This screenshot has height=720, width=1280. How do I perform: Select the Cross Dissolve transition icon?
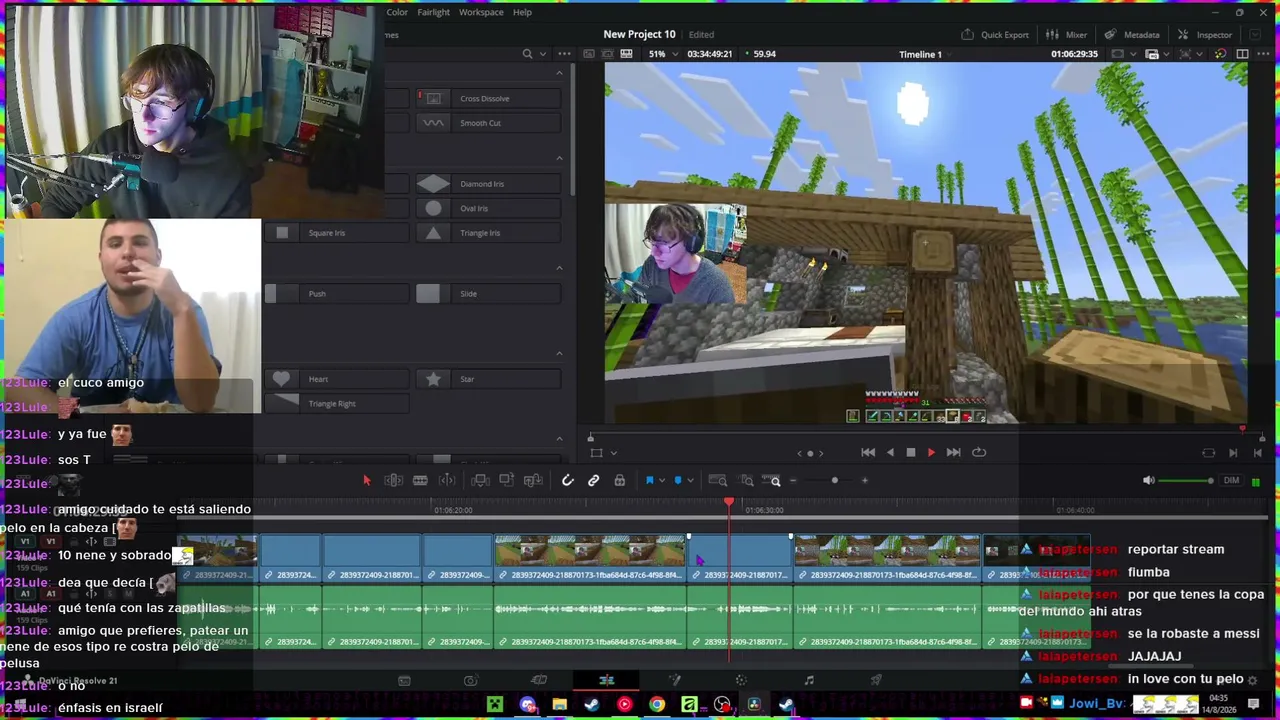[433, 98]
